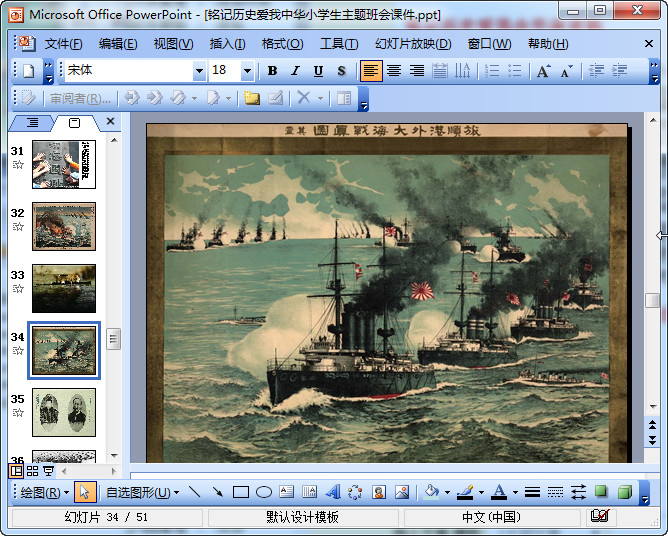Insert a new comment with the yellow note icon

click(252, 98)
